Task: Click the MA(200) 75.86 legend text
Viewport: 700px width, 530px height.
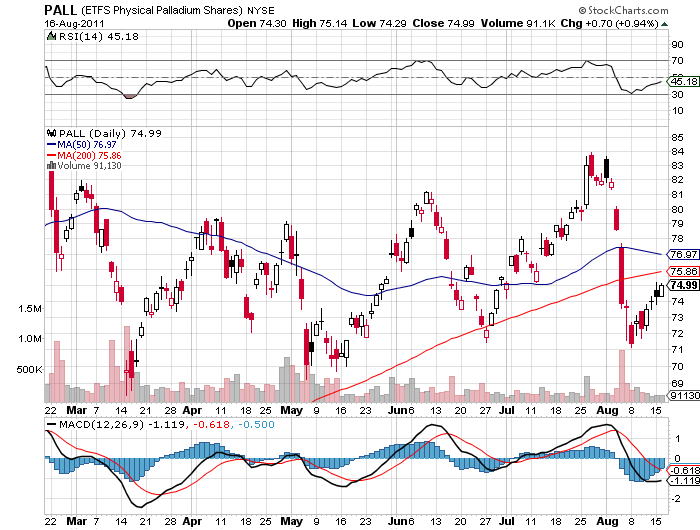Action: point(89,155)
